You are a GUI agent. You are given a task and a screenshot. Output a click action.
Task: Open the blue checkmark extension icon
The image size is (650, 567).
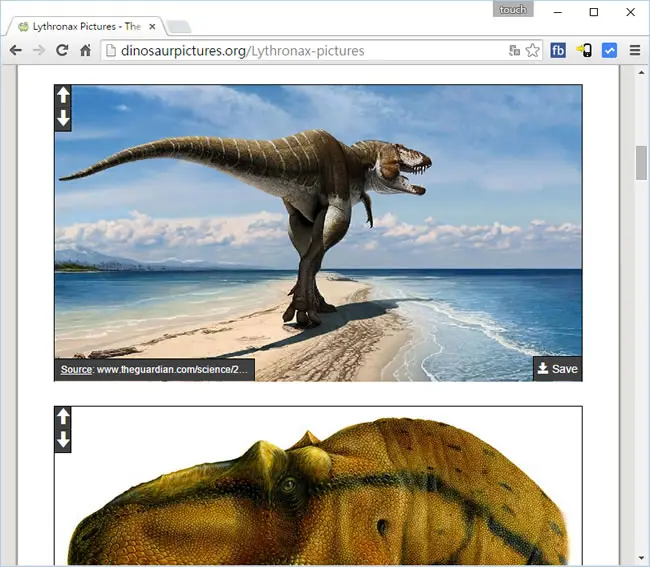[609, 51]
